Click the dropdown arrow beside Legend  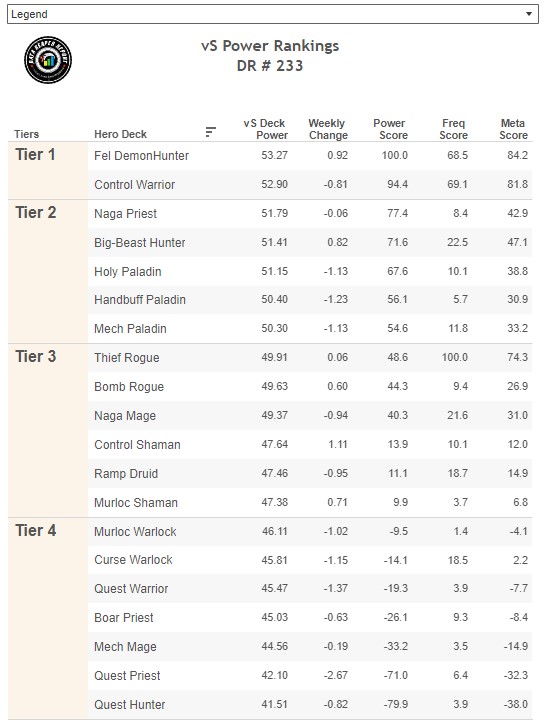(x=529, y=14)
